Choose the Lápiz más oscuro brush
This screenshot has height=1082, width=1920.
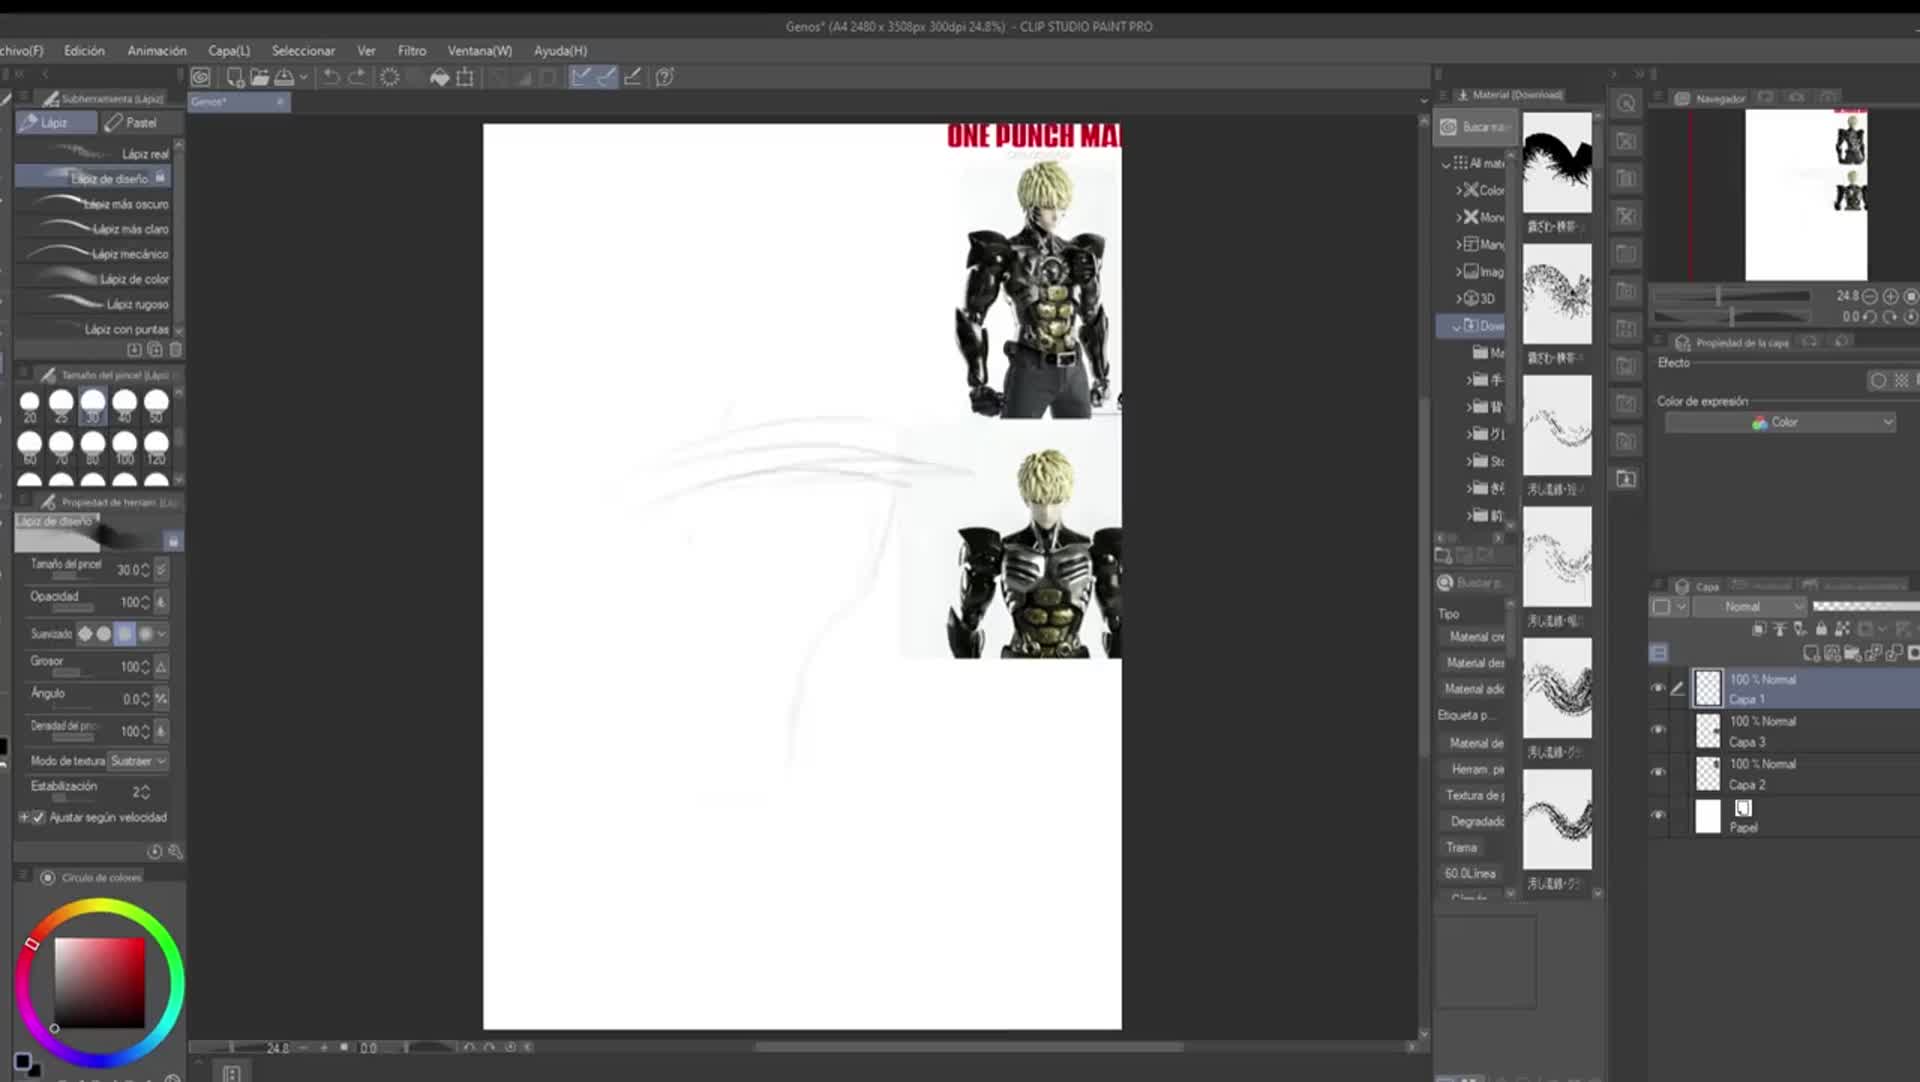(94, 203)
